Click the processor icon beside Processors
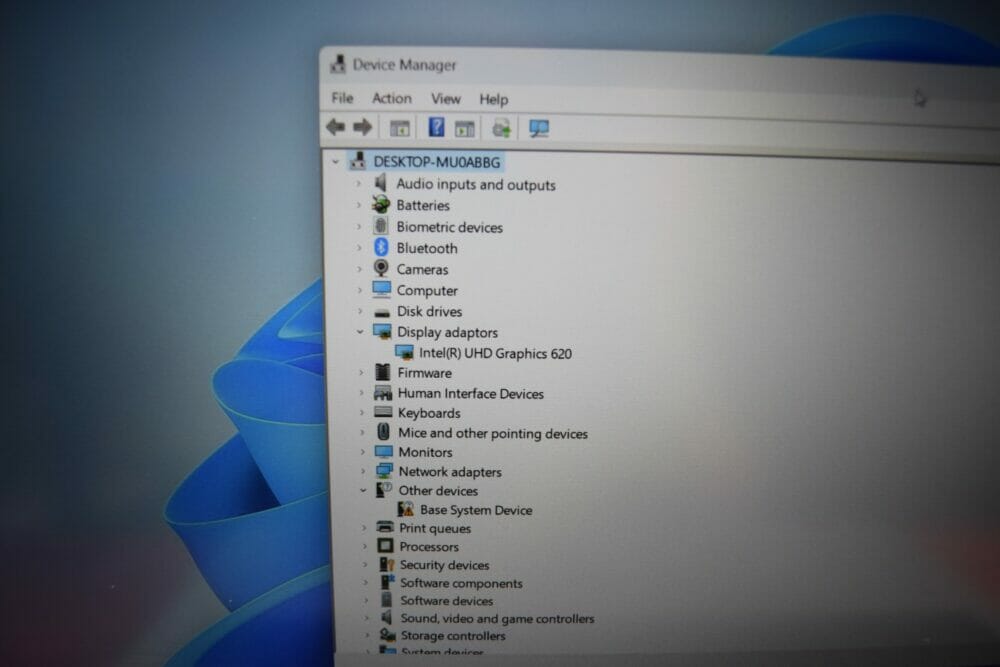Image resolution: width=1000 pixels, height=667 pixels. coord(385,546)
